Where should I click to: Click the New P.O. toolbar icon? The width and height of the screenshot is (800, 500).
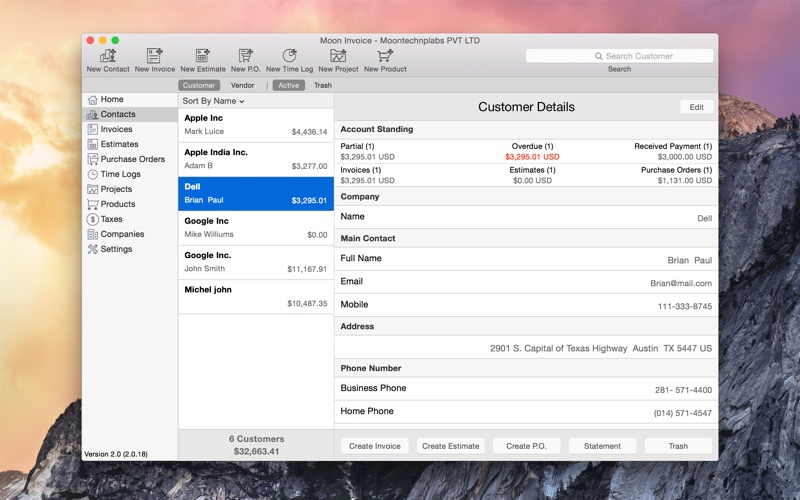(245, 56)
